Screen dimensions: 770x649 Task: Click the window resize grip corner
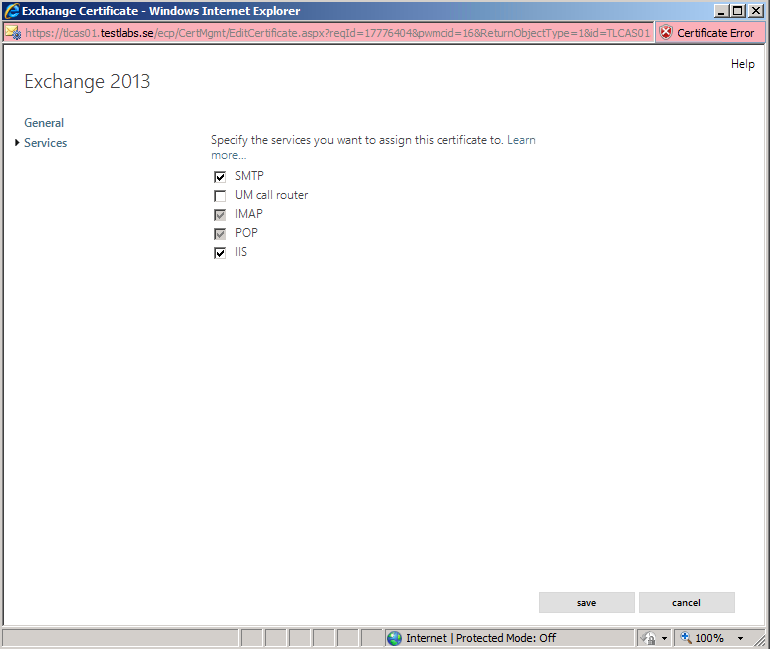tap(760, 640)
